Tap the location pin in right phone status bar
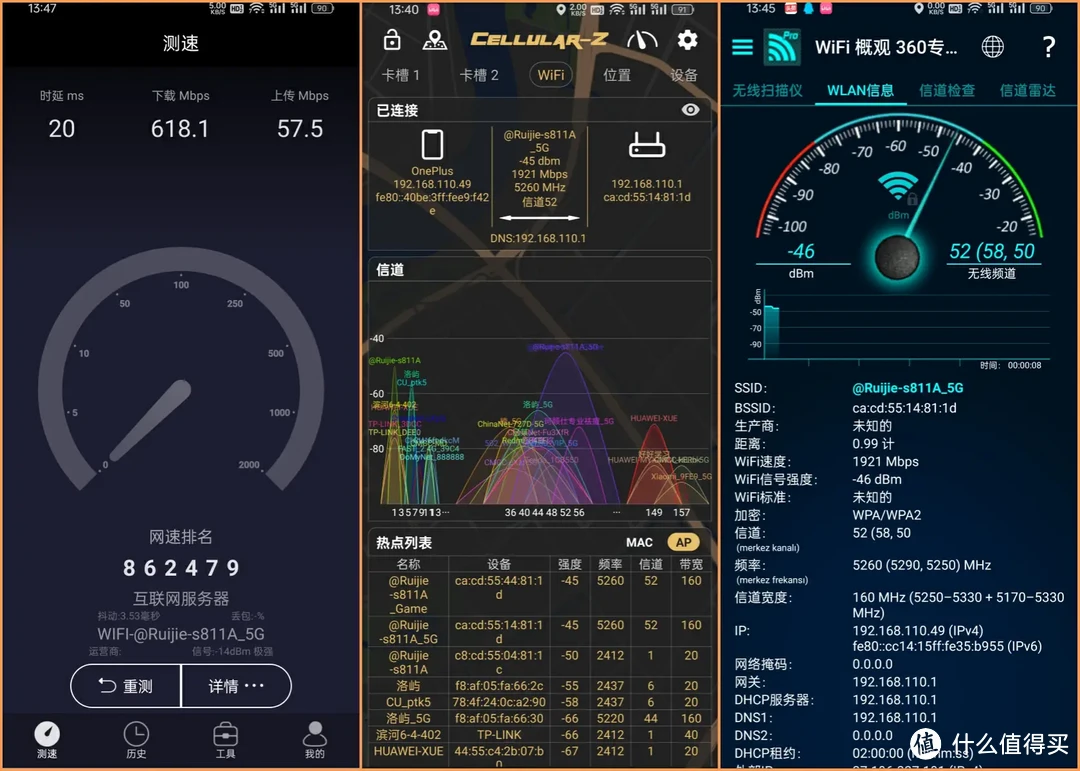The image size is (1080, 771). (x=918, y=8)
